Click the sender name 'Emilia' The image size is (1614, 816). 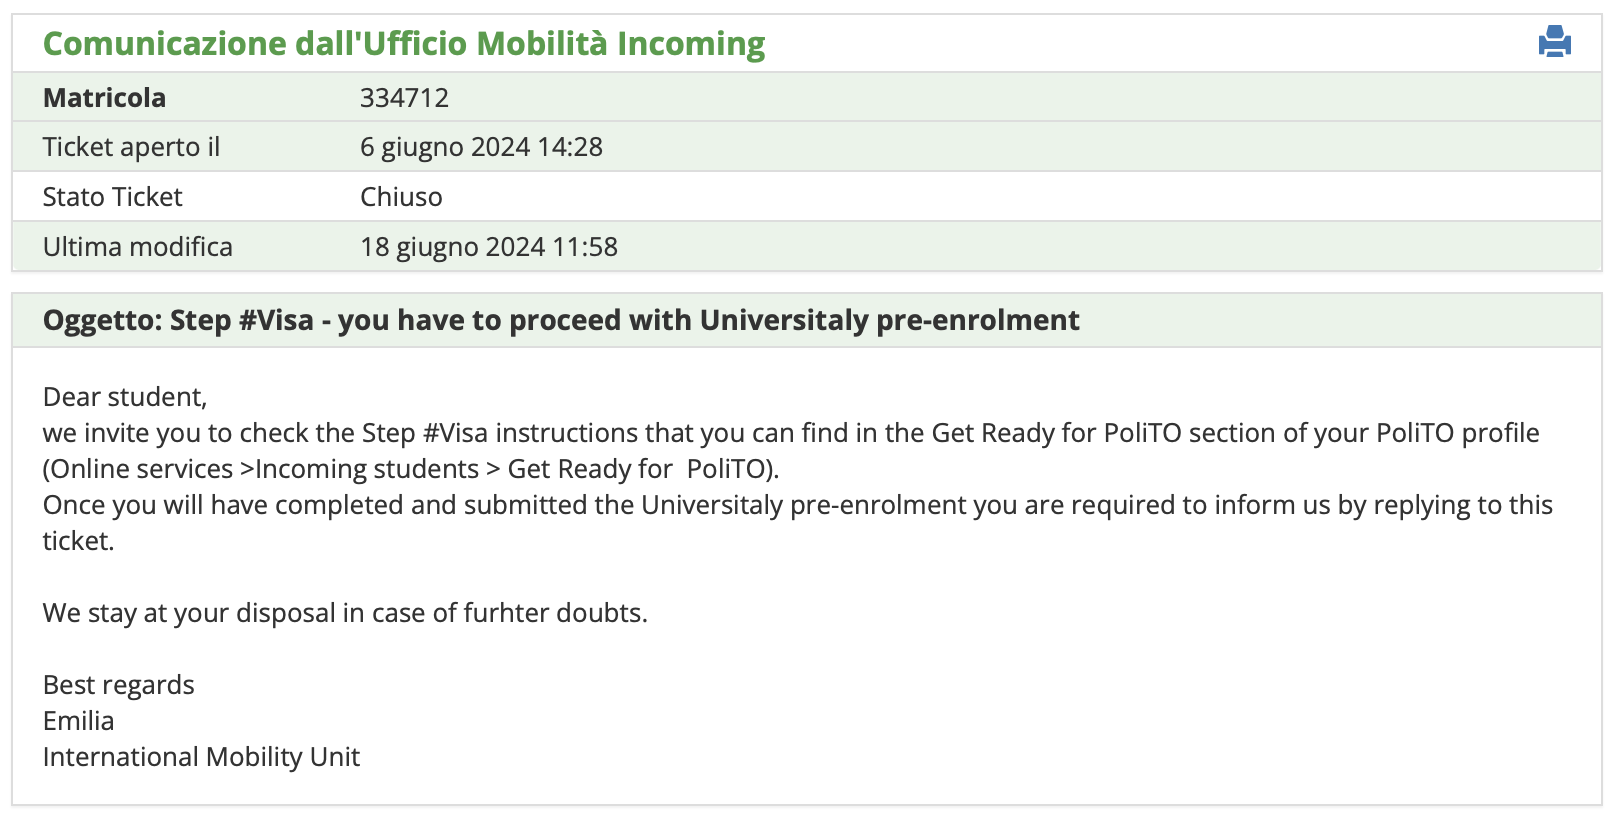click(x=78, y=721)
